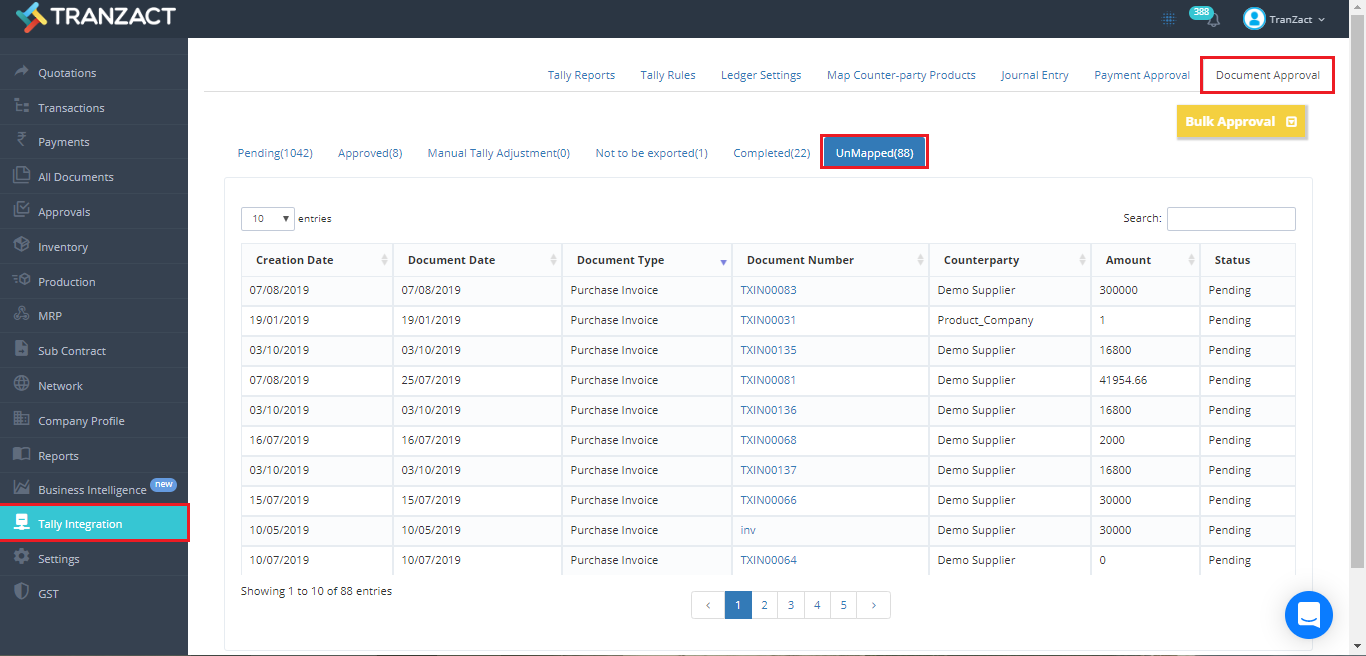
Task: Open the chat support bubble
Action: (x=1309, y=615)
